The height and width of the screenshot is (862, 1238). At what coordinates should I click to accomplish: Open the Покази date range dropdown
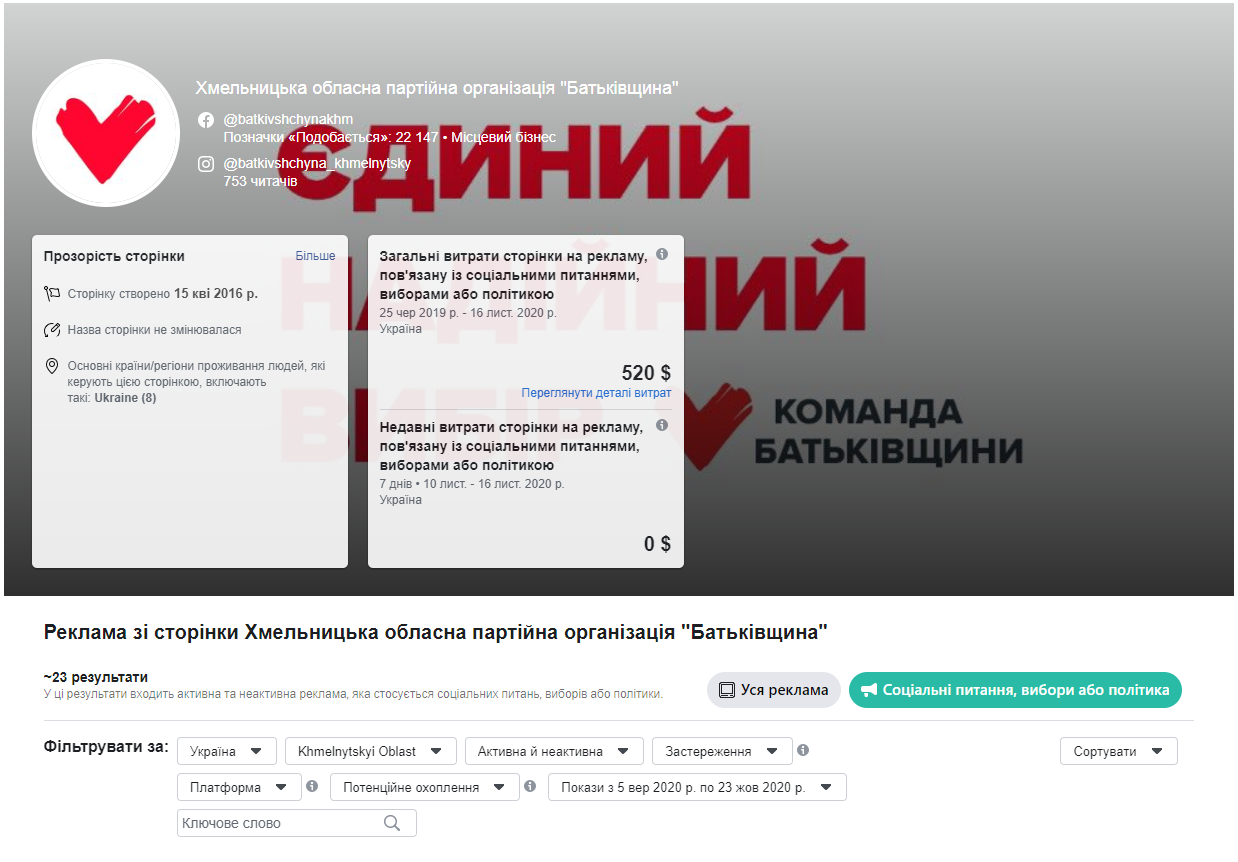(x=697, y=787)
